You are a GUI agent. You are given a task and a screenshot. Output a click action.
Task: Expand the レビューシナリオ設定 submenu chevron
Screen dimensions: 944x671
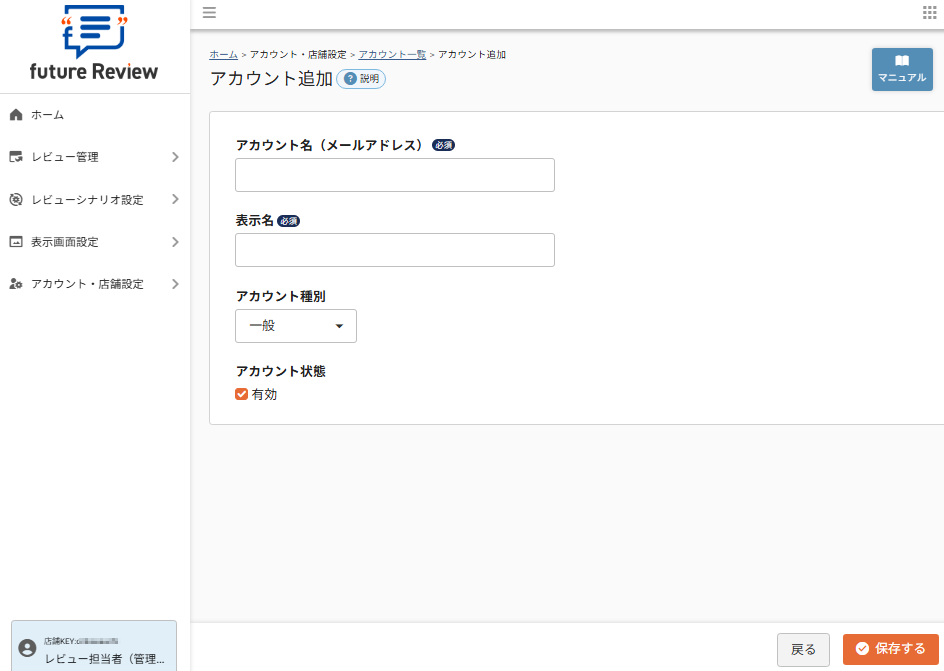pos(173,199)
